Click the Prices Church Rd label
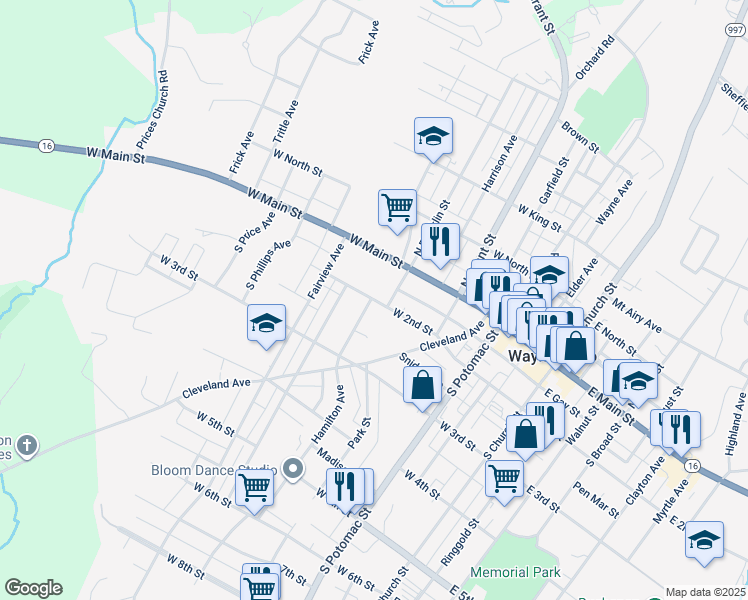The height and width of the screenshot is (600, 748). click(x=153, y=110)
